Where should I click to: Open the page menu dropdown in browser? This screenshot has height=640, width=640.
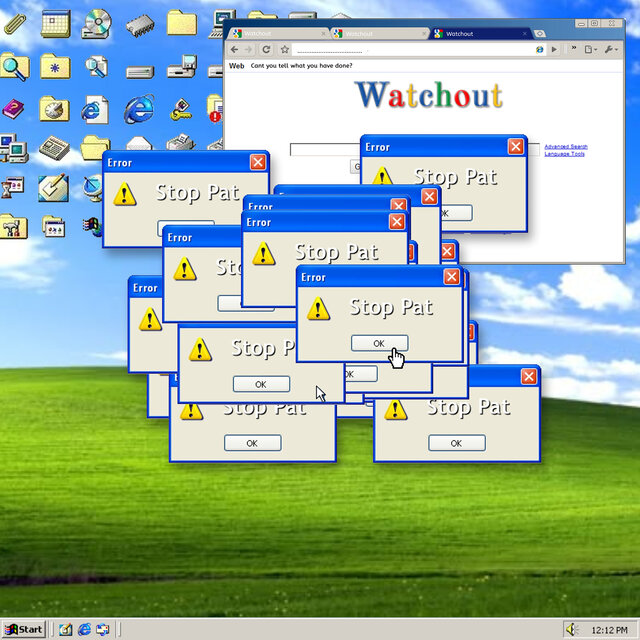coord(591,49)
